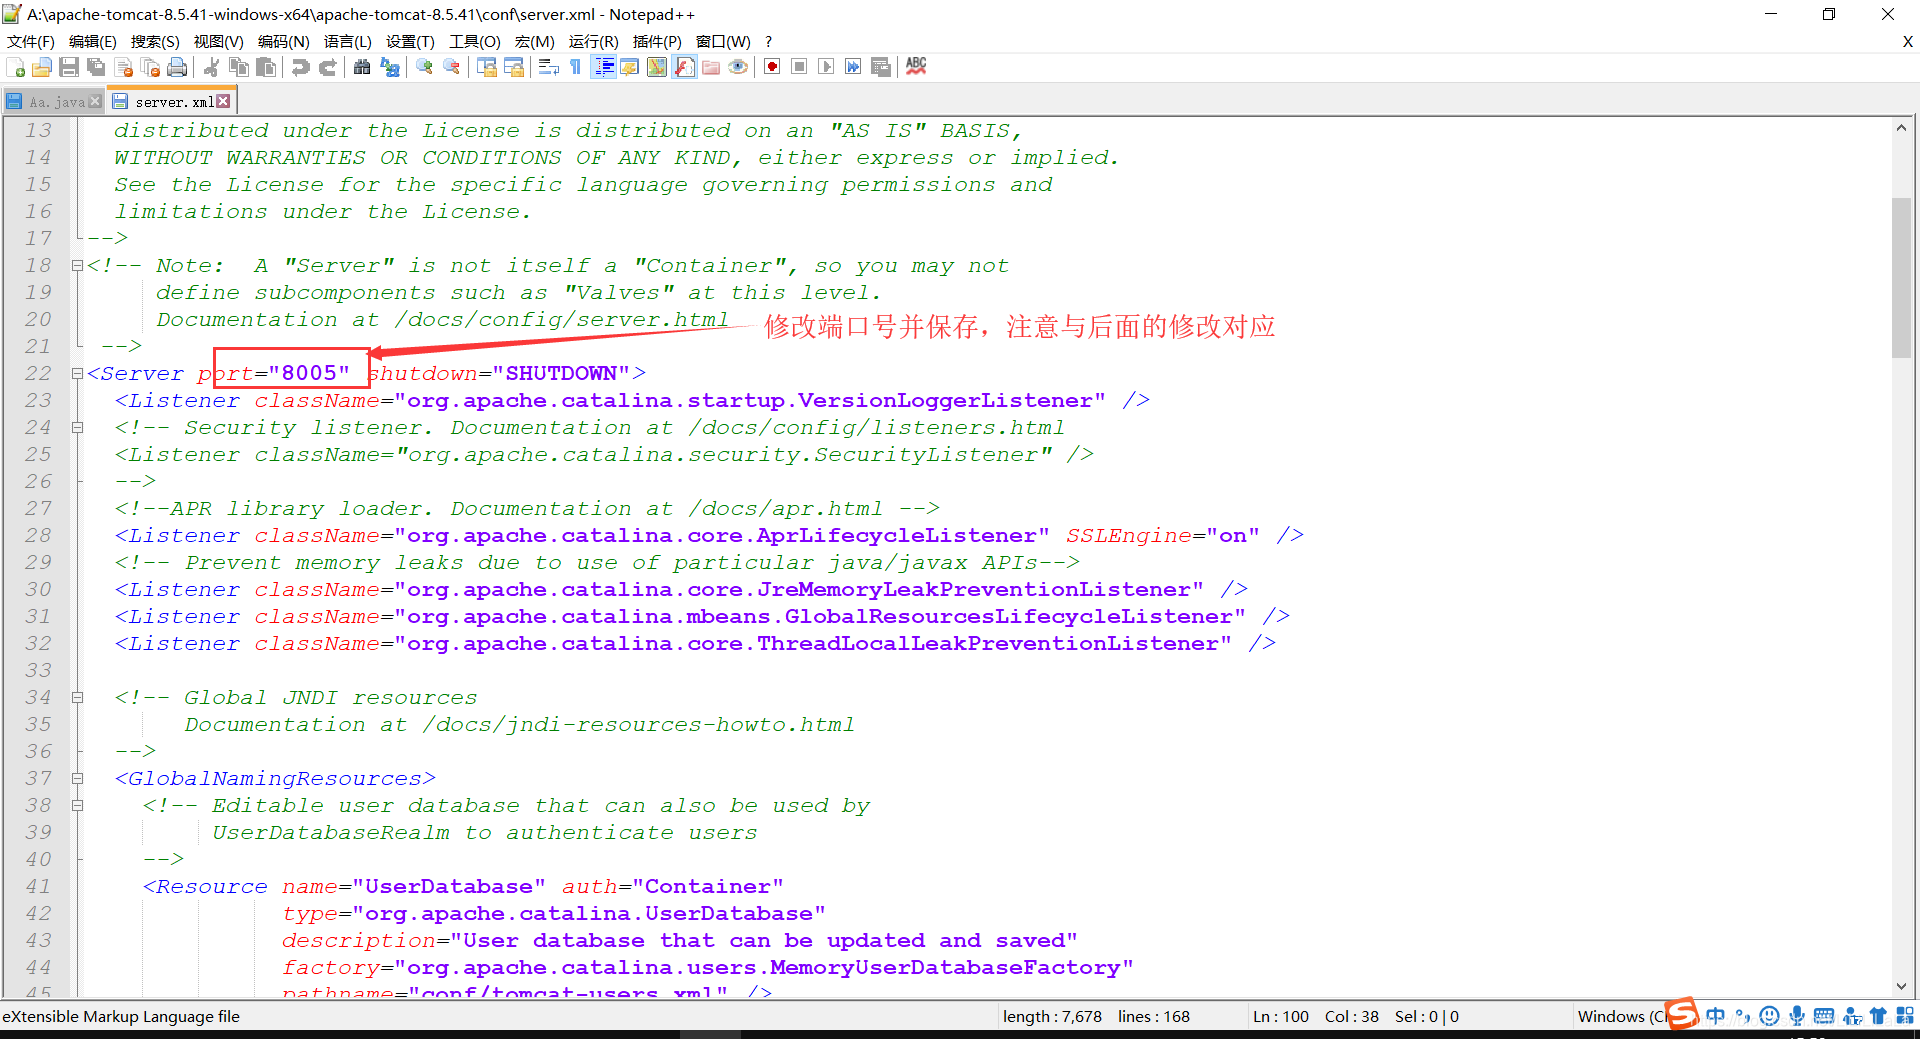
Task: Click the Sogou microphone voice input icon
Action: coord(1797,1016)
